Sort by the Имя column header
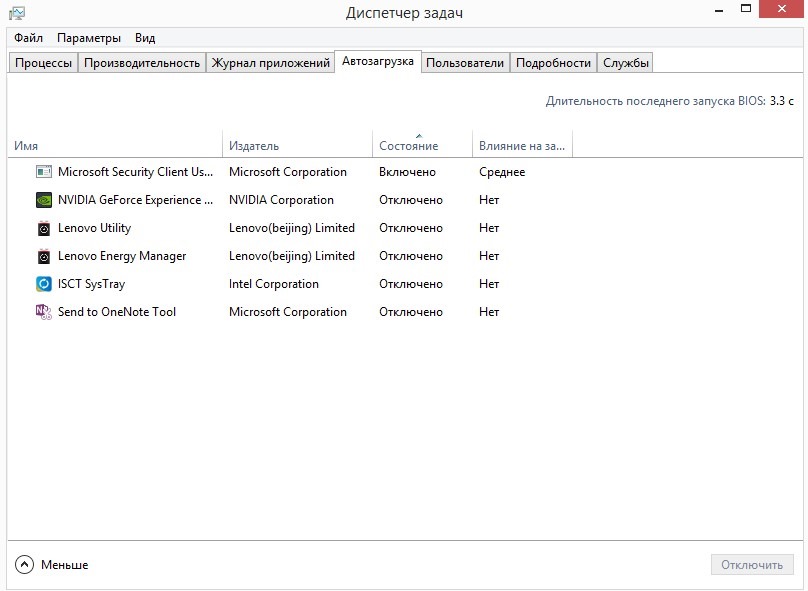The height and width of the screenshot is (591, 808). point(114,146)
